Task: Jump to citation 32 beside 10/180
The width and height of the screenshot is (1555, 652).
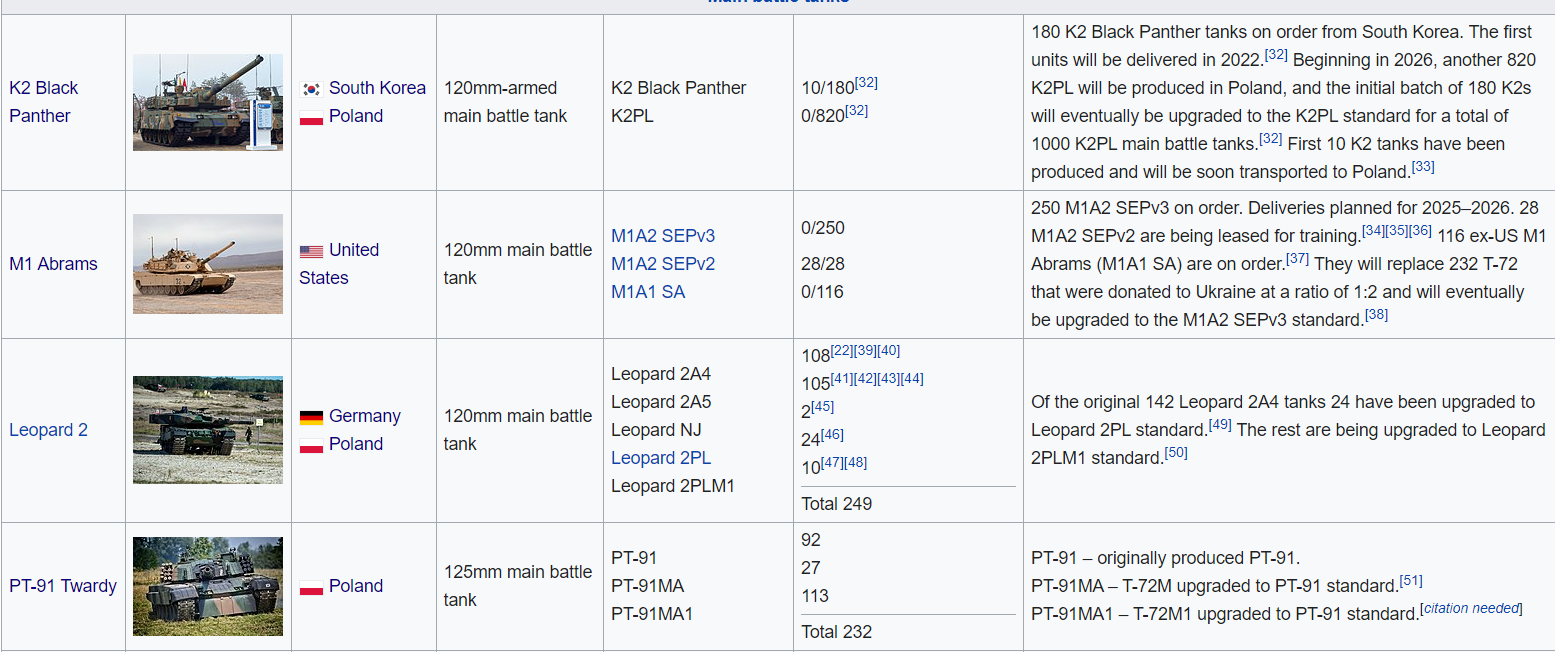Action: pos(866,83)
